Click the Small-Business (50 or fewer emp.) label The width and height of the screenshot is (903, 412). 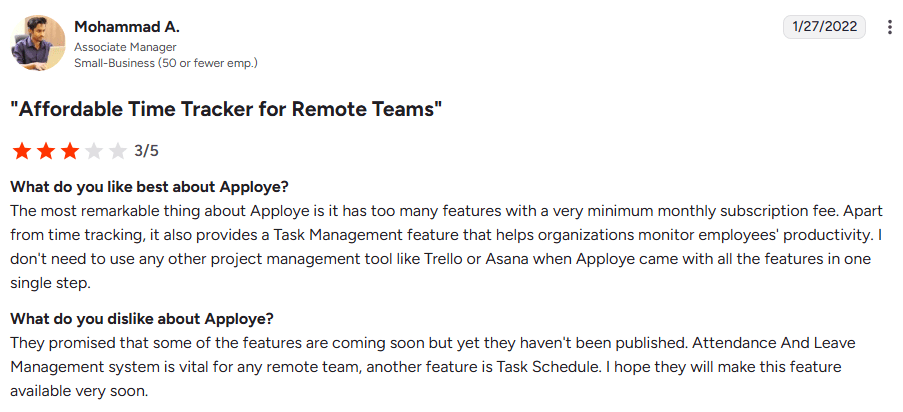click(166, 63)
